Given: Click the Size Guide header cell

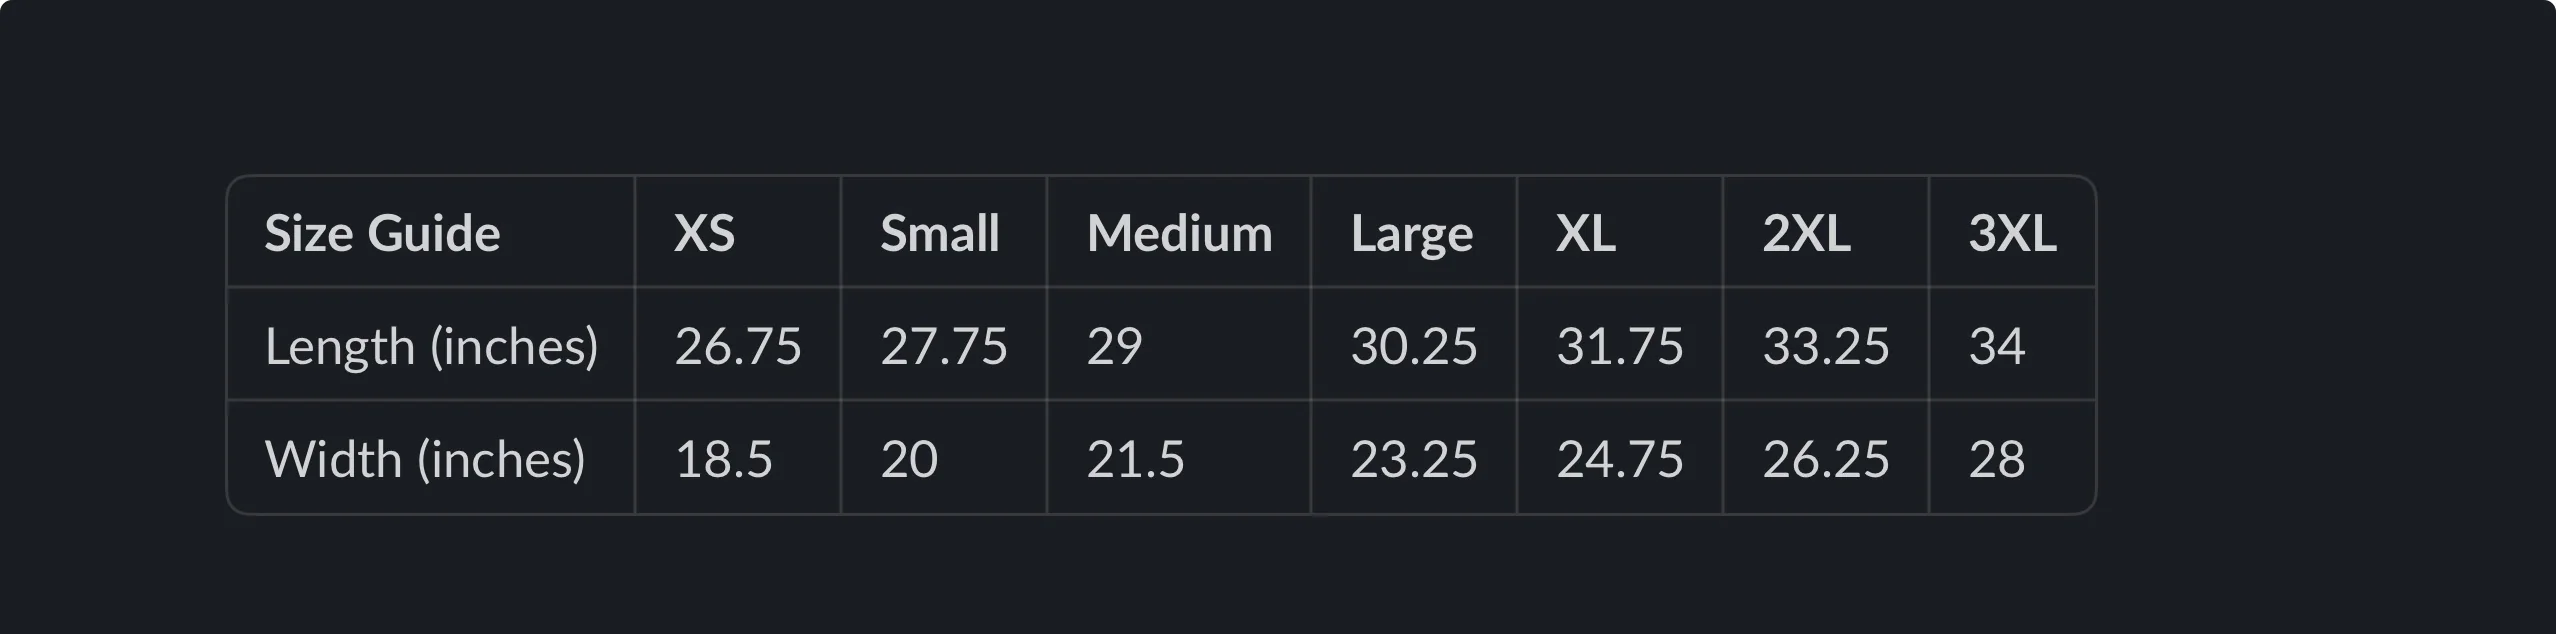Looking at the screenshot, I should tap(431, 232).
